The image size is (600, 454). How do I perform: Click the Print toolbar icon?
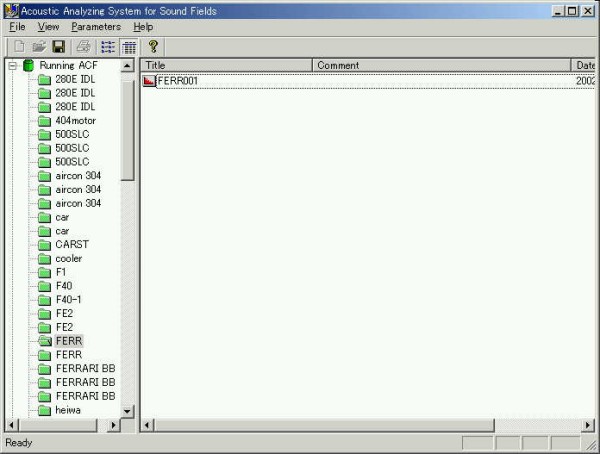point(83,47)
